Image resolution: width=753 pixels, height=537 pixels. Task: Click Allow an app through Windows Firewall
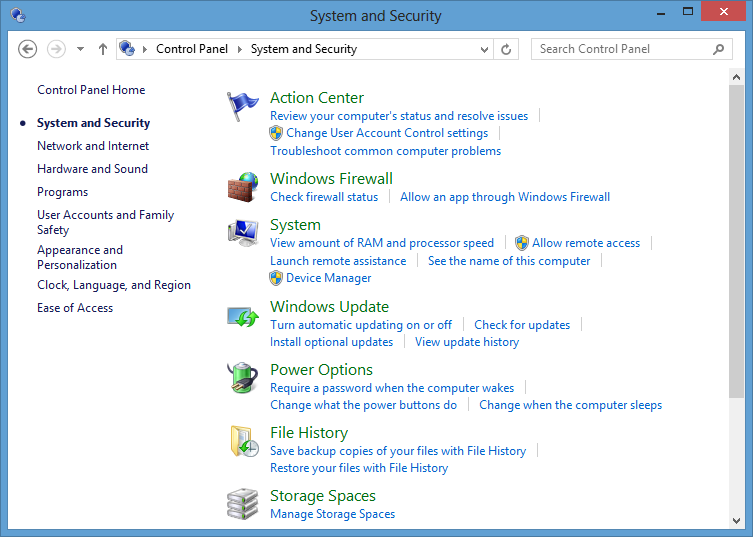tap(505, 197)
